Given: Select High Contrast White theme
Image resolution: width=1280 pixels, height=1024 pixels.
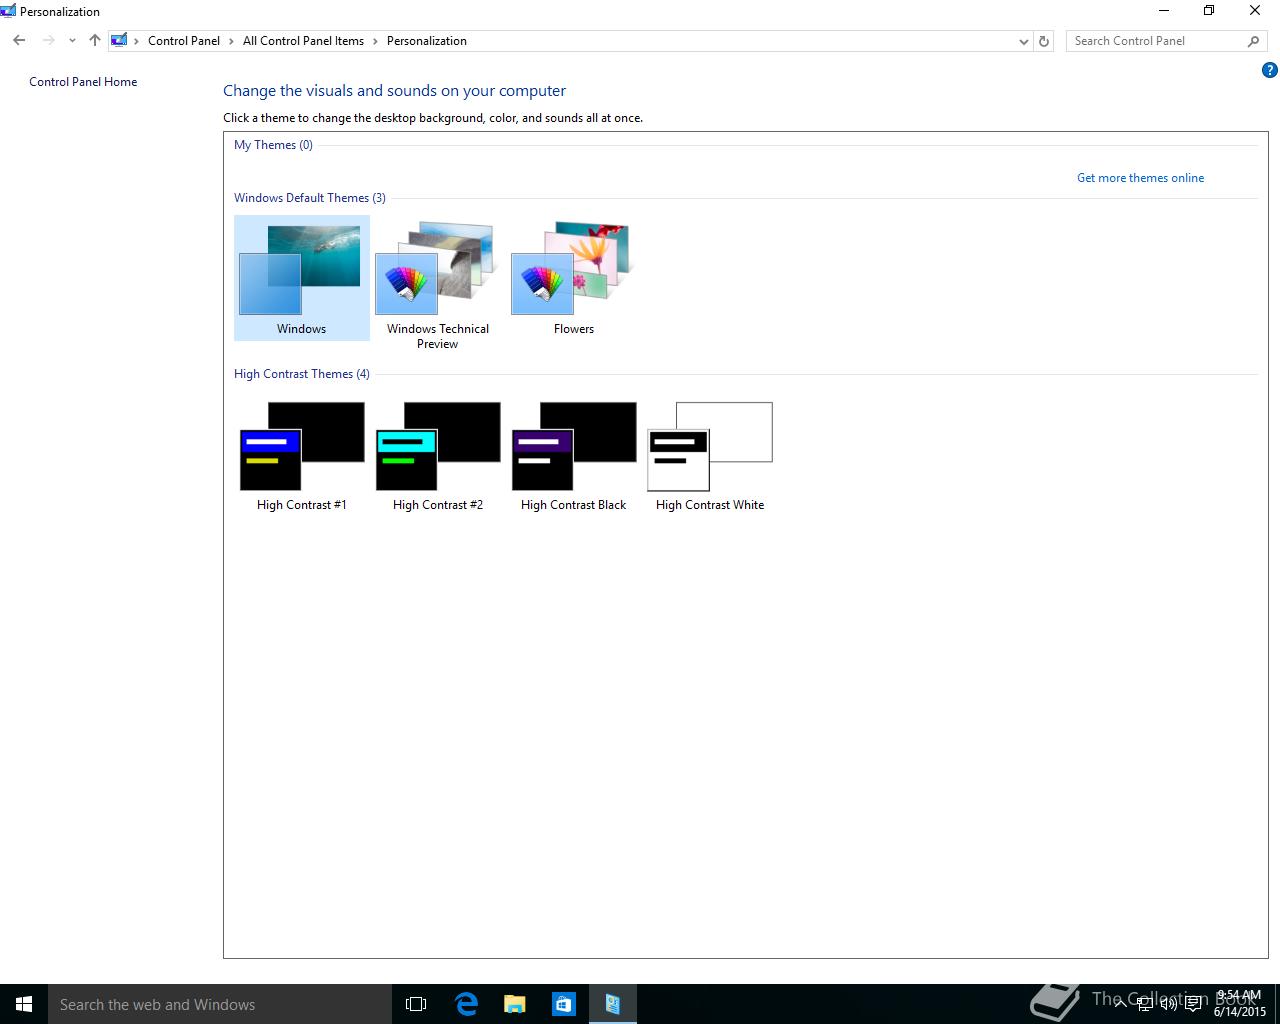Looking at the screenshot, I should (x=710, y=455).
